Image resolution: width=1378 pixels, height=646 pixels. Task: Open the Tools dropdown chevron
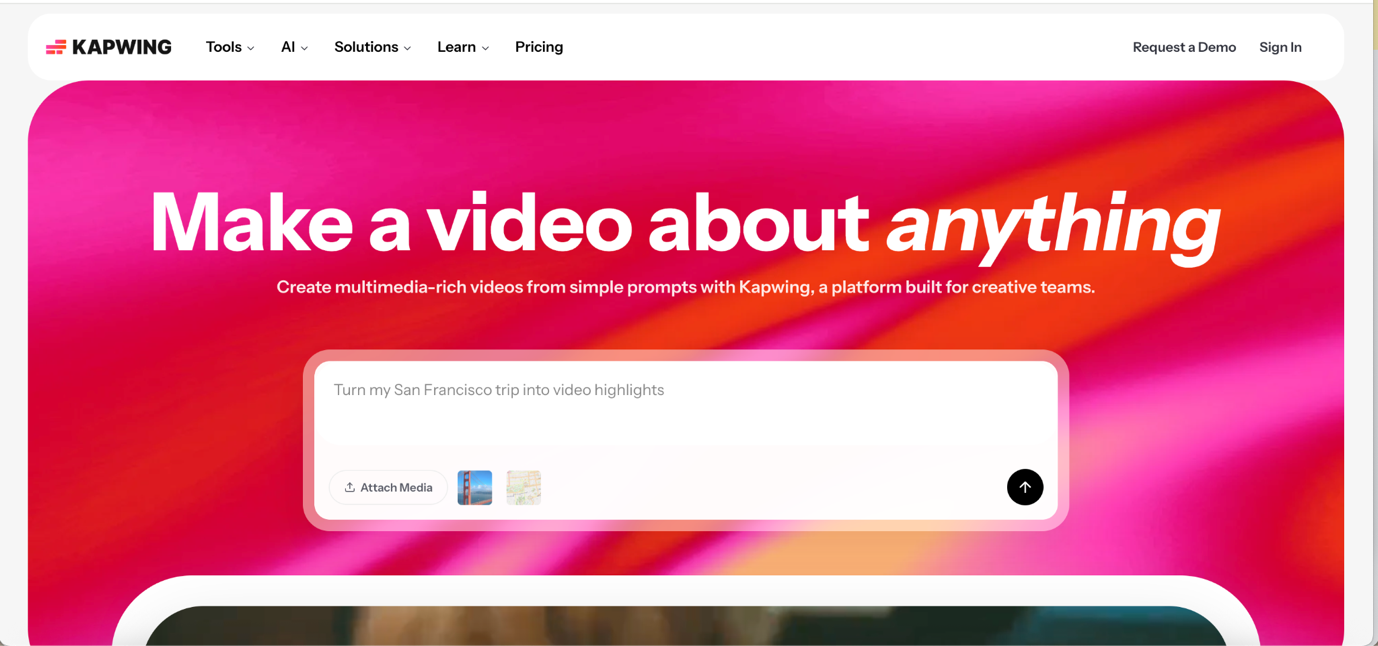click(251, 47)
